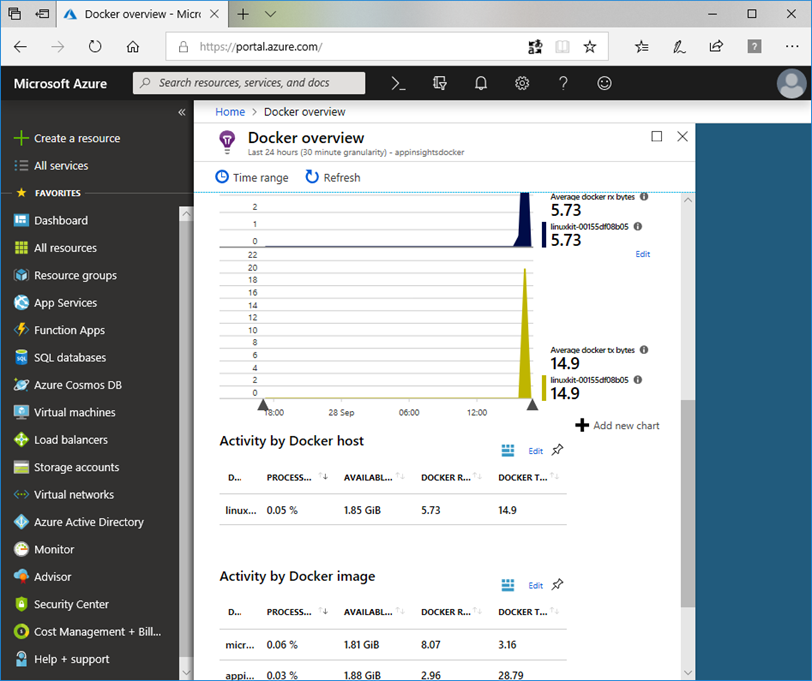Open App Services
The width and height of the screenshot is (812, 681).
55,303
